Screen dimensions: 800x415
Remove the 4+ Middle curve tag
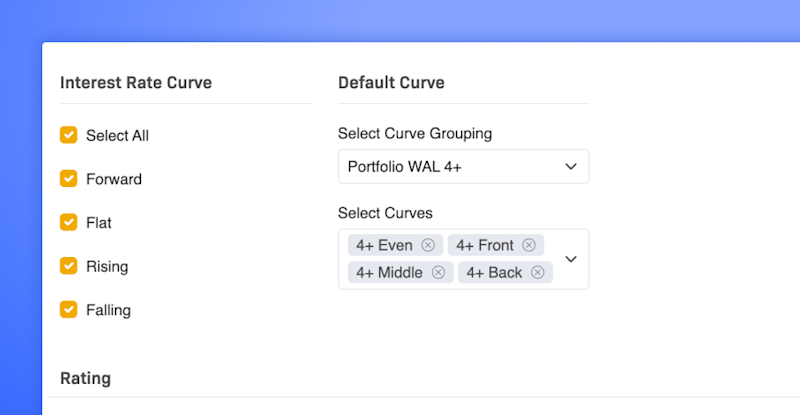pyautogui.click(x=438, y=272)
